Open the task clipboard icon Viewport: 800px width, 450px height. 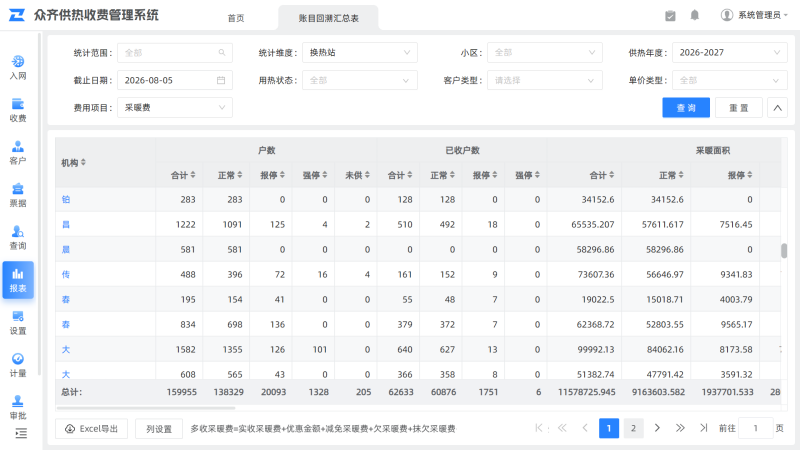670,15
